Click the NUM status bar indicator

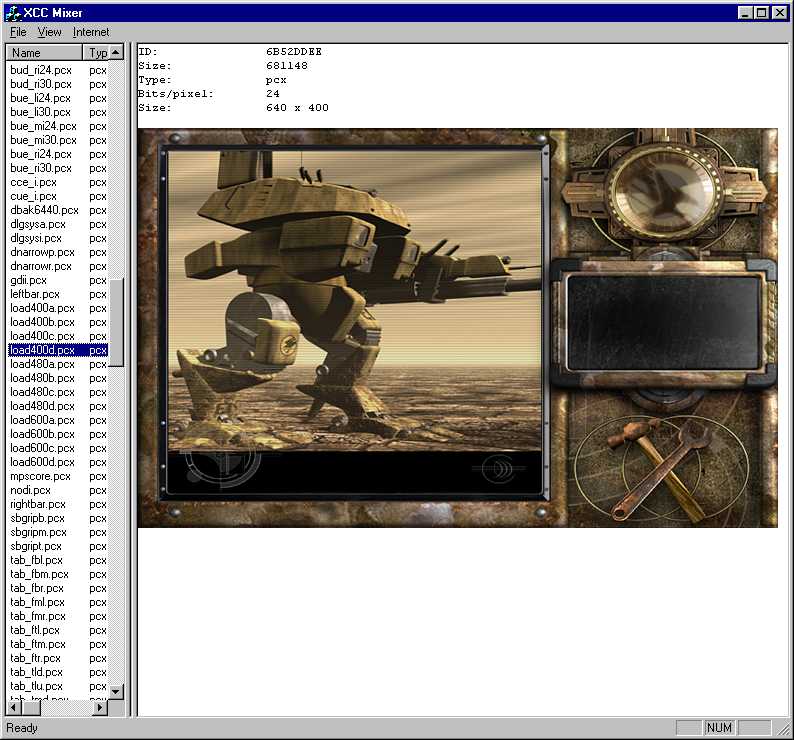(719, 728)
